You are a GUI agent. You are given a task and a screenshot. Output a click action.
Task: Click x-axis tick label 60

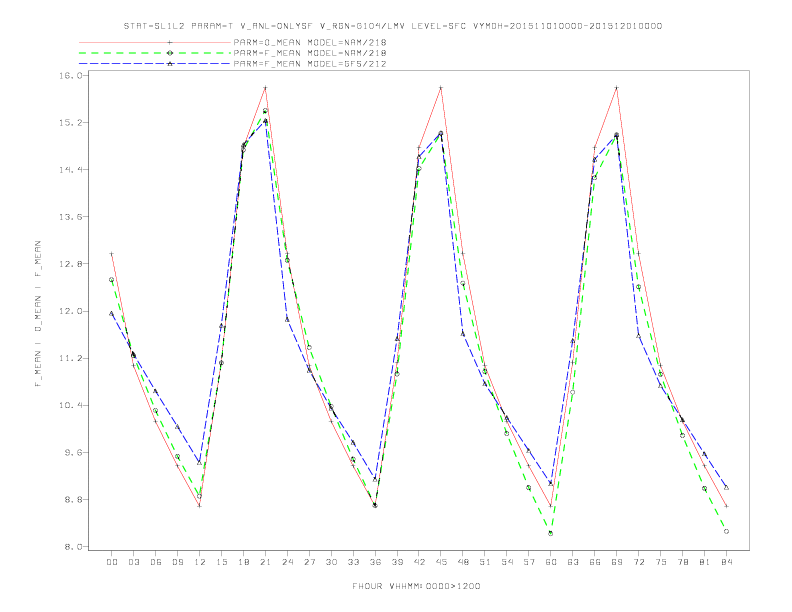[x=551, y=562]
